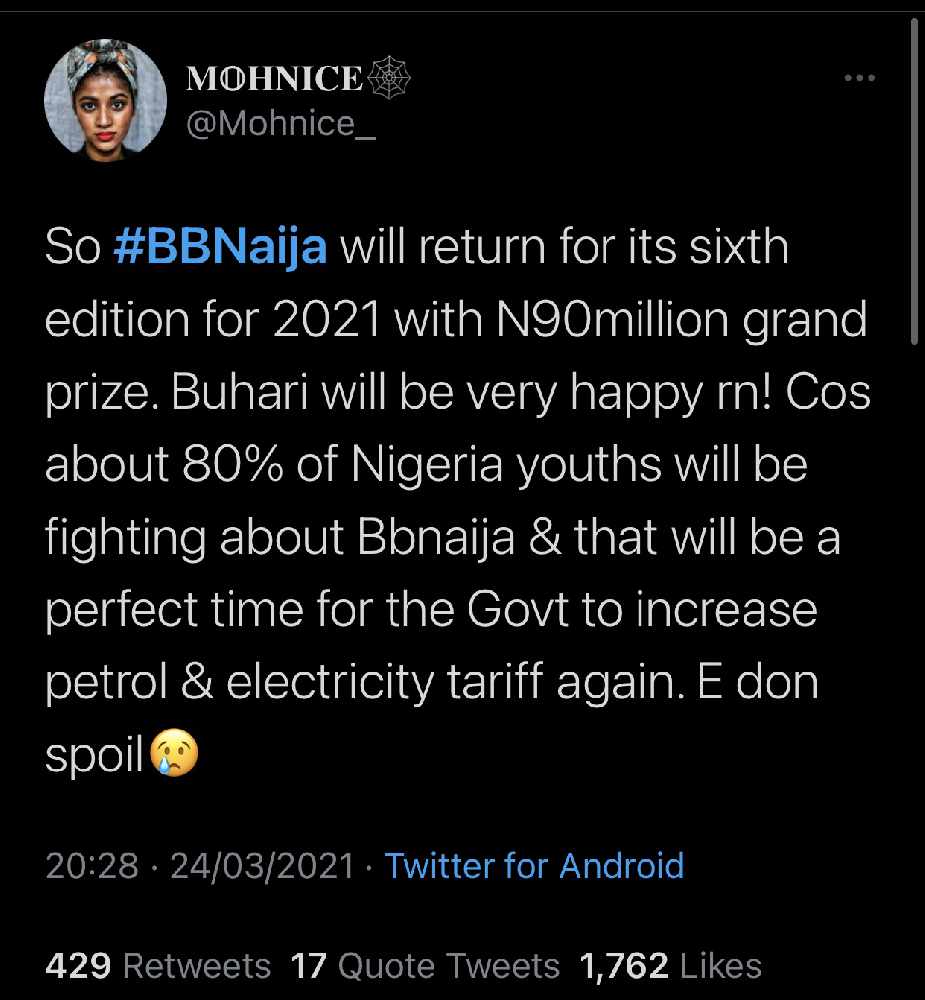
Task: View the 429 Retweets list
Action: coord(158,966)
